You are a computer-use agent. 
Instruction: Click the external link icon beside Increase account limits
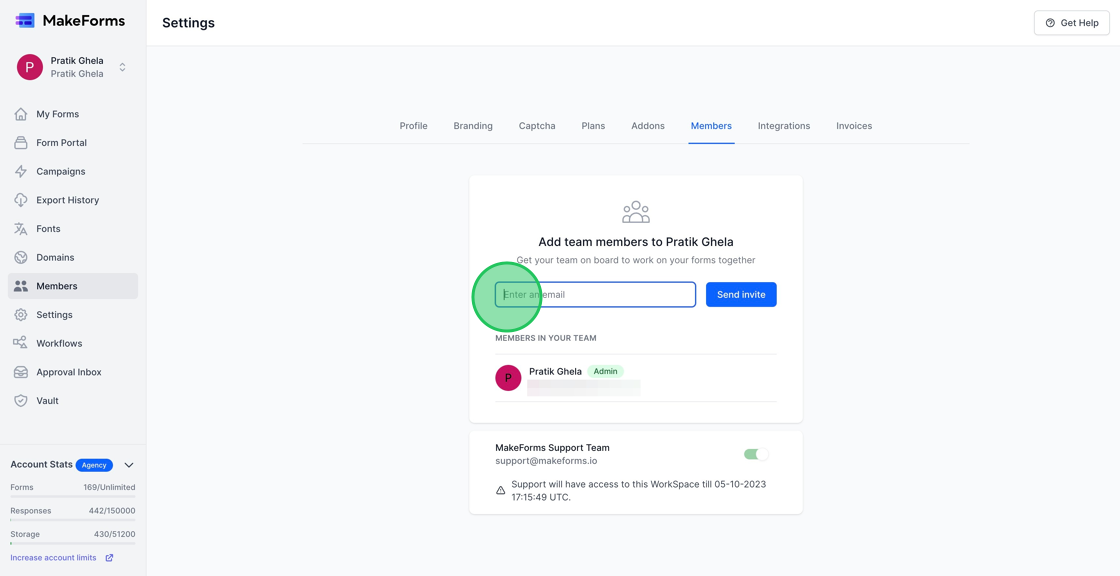pyautogui.click(x=109, y=557)
